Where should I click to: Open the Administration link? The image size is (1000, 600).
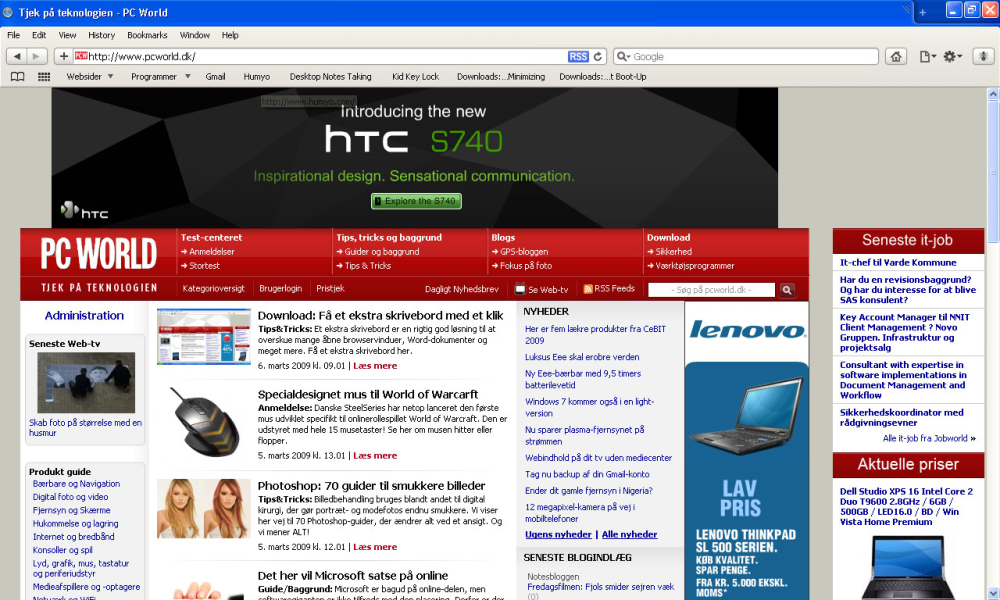click(x=84, y=315)
